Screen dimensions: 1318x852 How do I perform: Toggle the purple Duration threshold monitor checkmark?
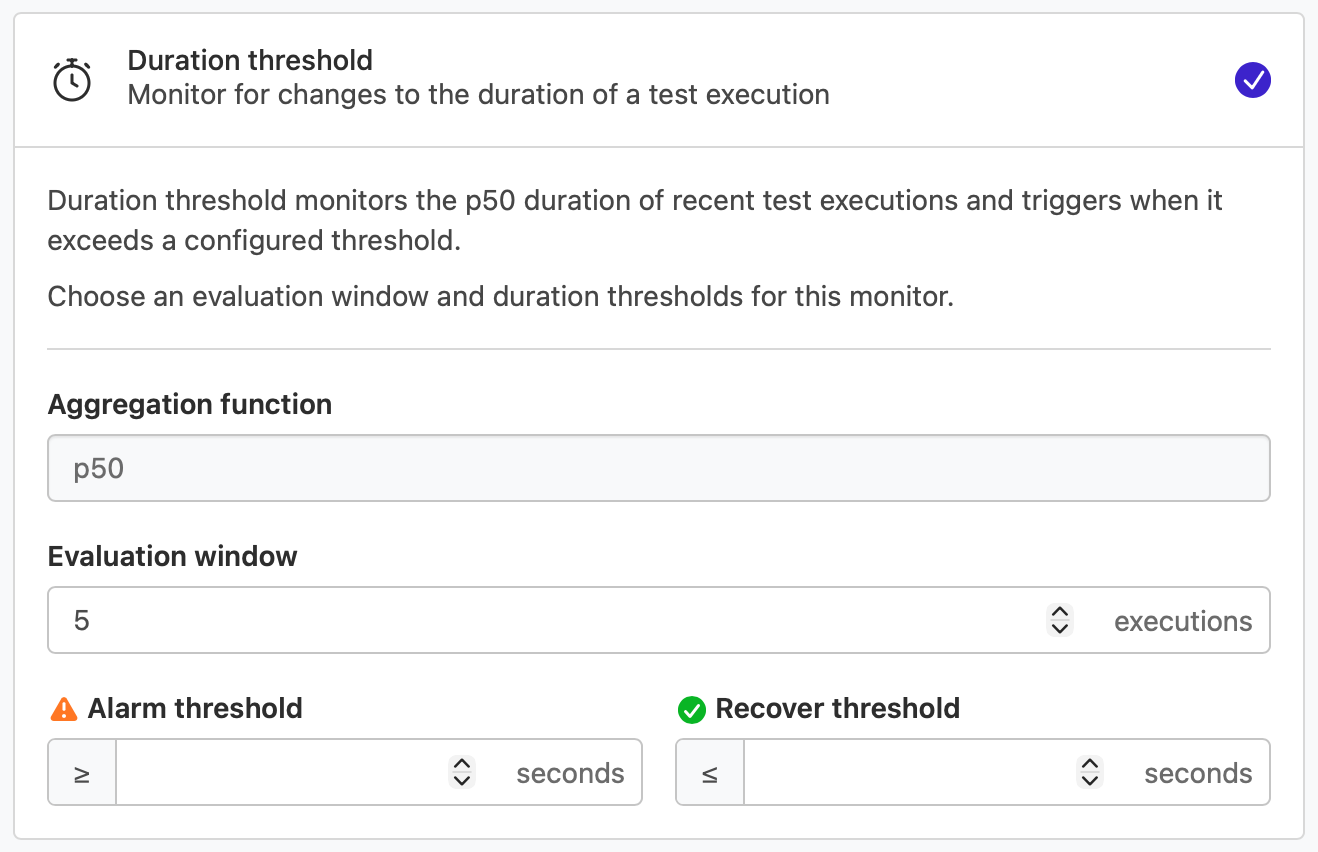[x=1253, y=80]
